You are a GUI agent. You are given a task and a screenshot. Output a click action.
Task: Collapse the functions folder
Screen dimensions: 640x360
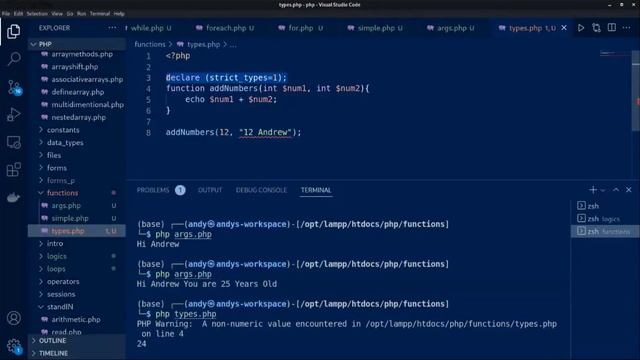[77, 193]
